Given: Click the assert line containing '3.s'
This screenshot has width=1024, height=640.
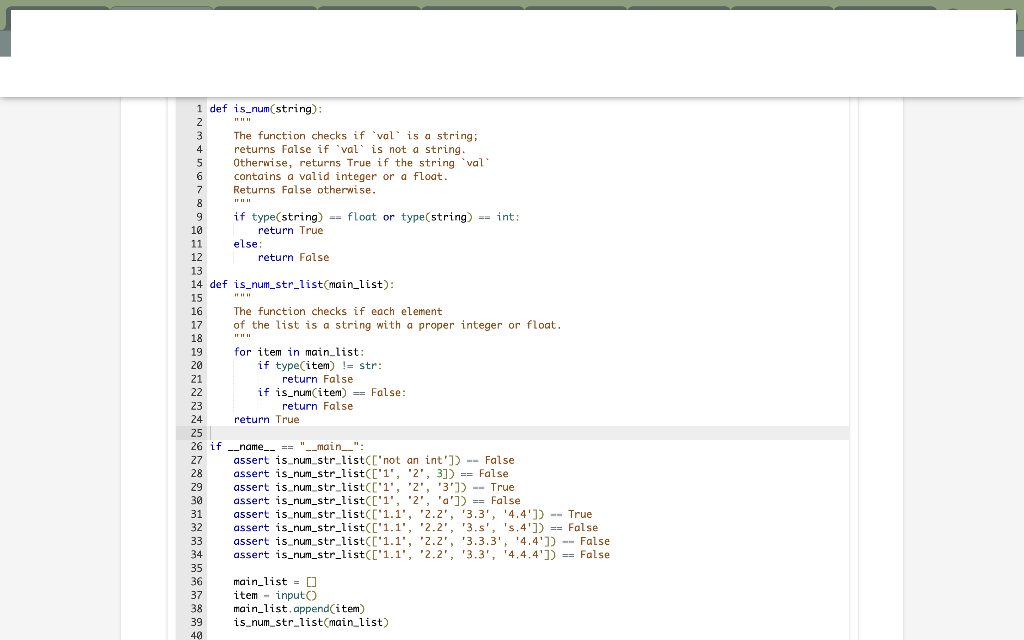Looking at the screenshot, I should point(415,528).
